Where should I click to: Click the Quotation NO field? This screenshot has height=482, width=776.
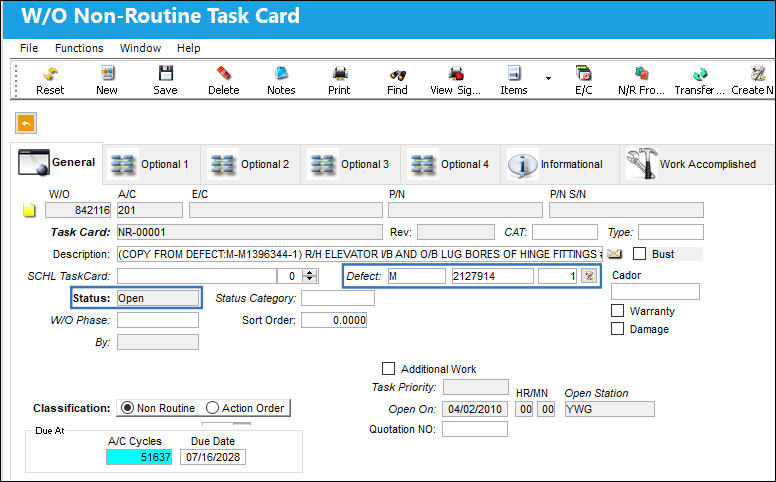(475, 429)
